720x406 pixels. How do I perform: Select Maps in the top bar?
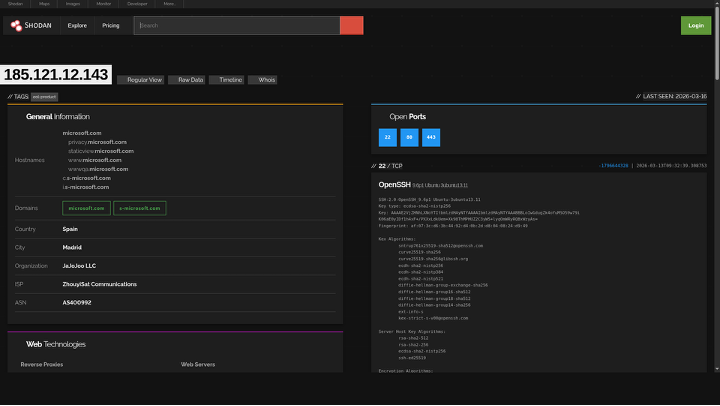(45, 4)
